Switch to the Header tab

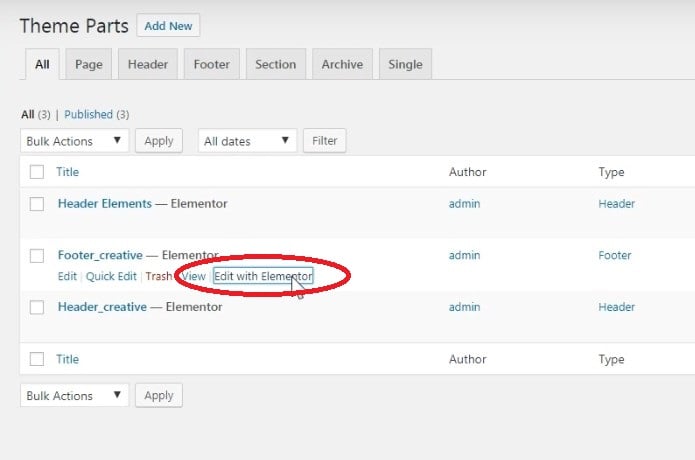point(148,64)
